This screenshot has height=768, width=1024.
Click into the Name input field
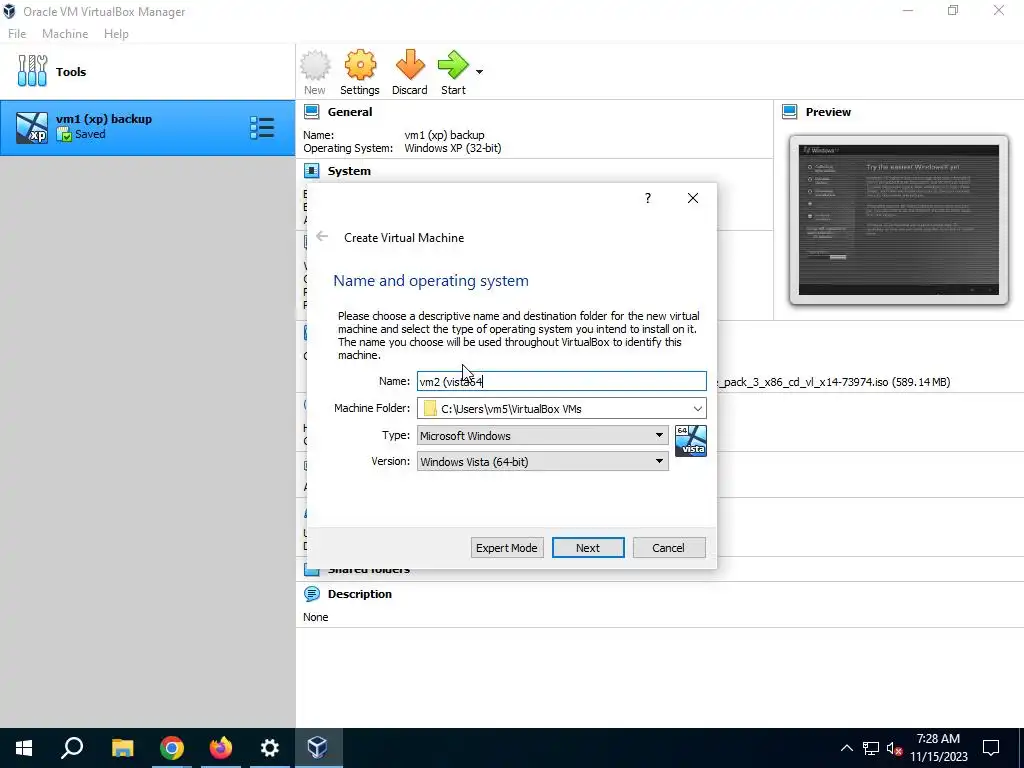click(562, 381)
